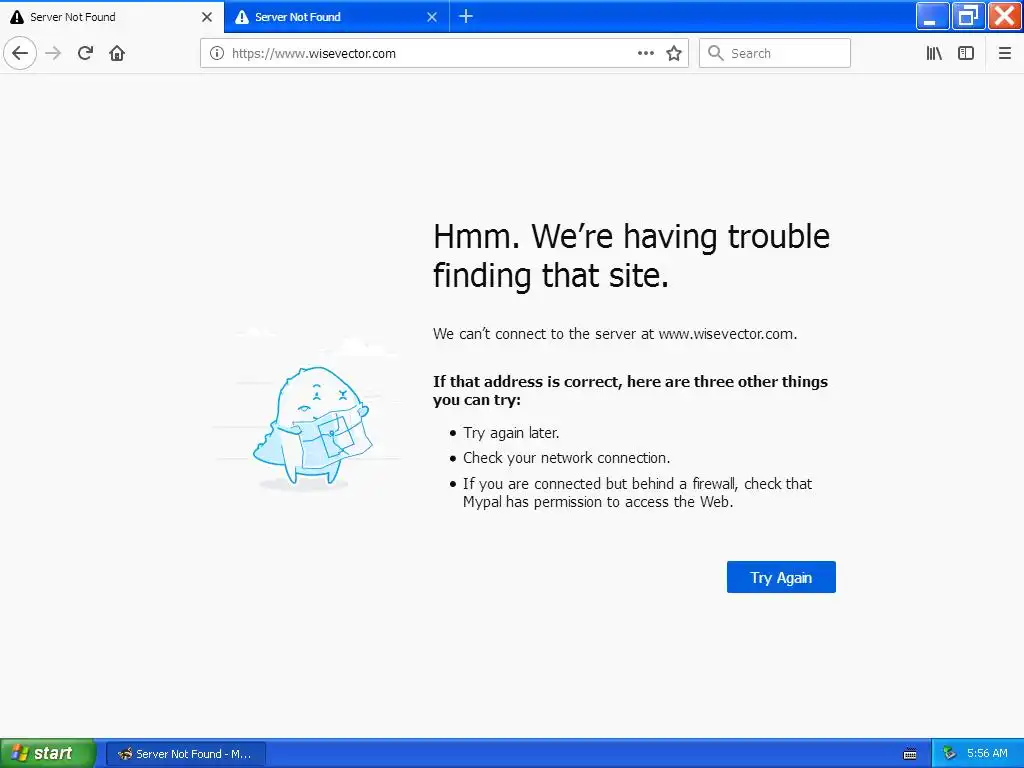Click the firewall permission bullet text

637,492
